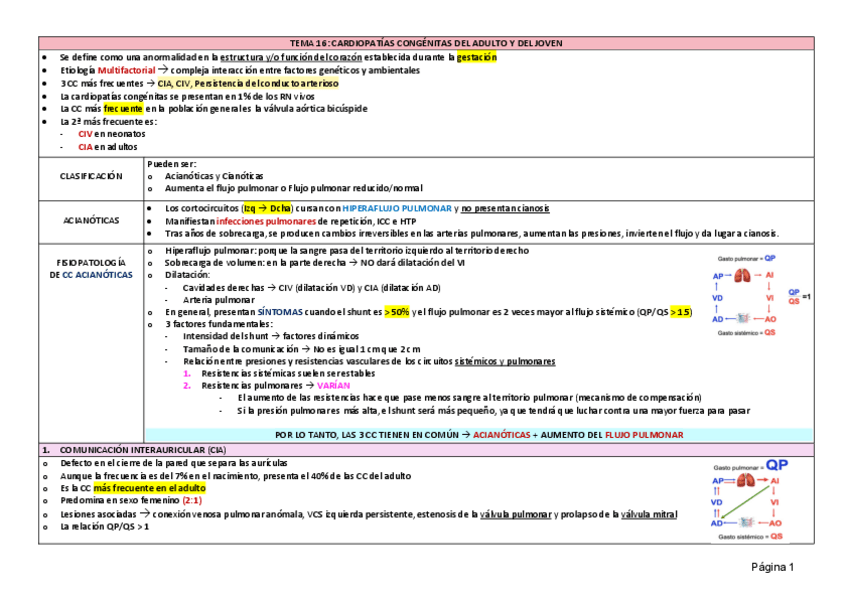Image resolution: width=848 pixels, height=599 pixels.
Task: Click the highlighted >50% value
Action: [x=397, y=312]
